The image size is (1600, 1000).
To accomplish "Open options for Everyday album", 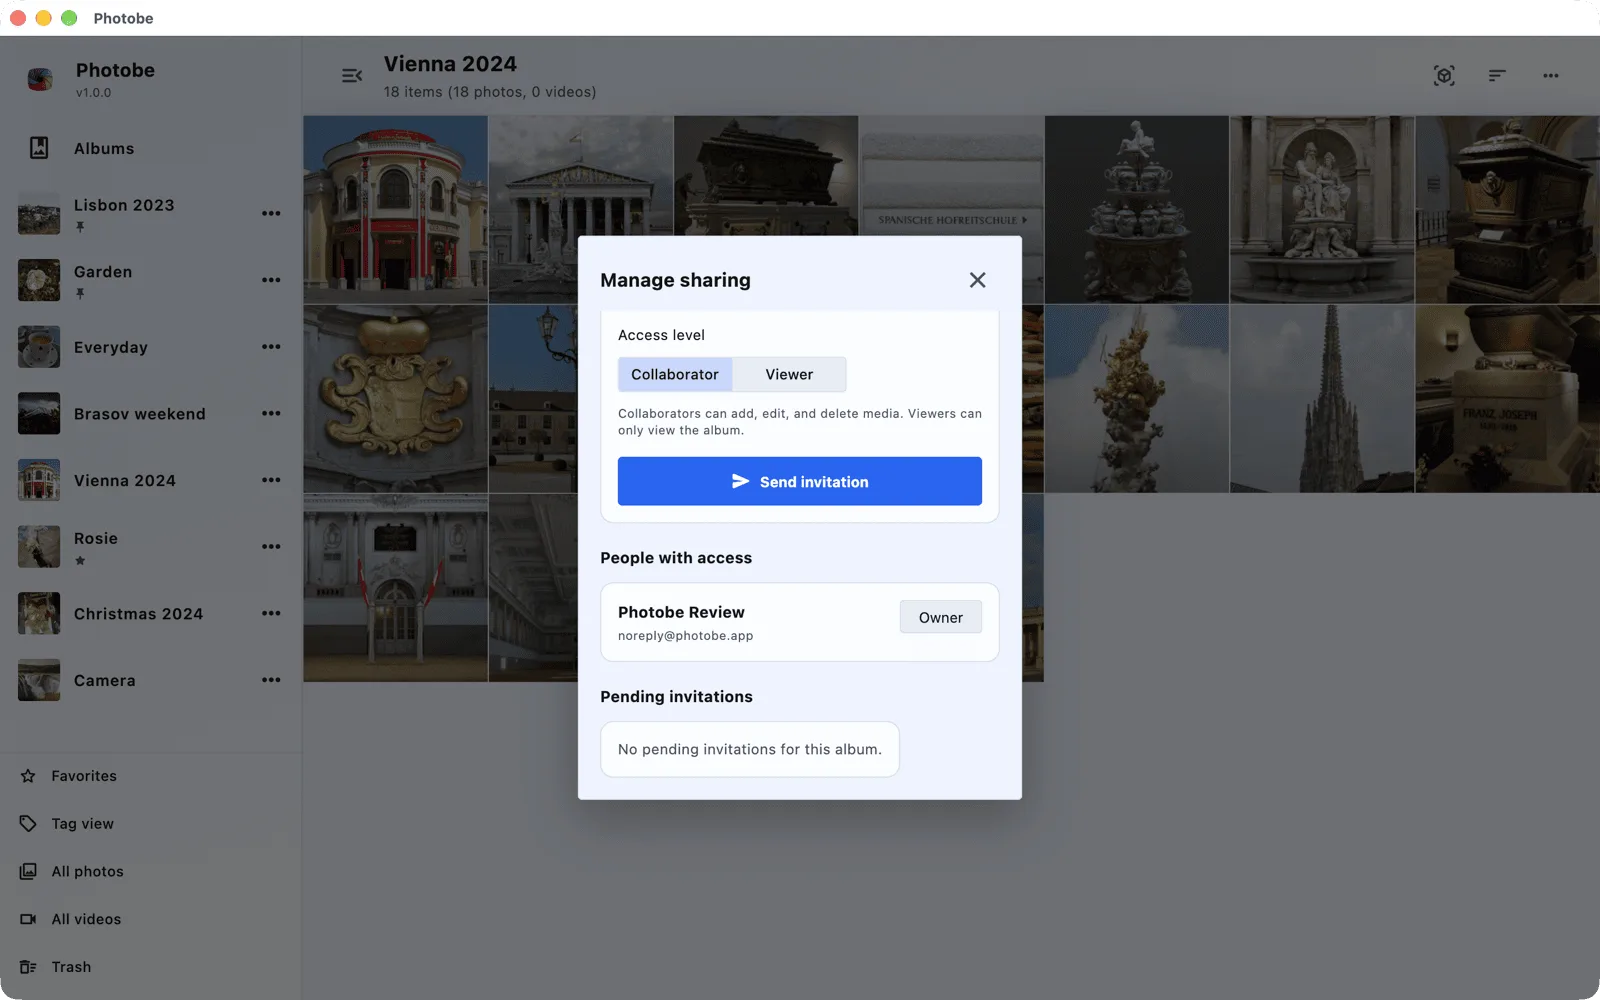I will [x=271, y=347].
